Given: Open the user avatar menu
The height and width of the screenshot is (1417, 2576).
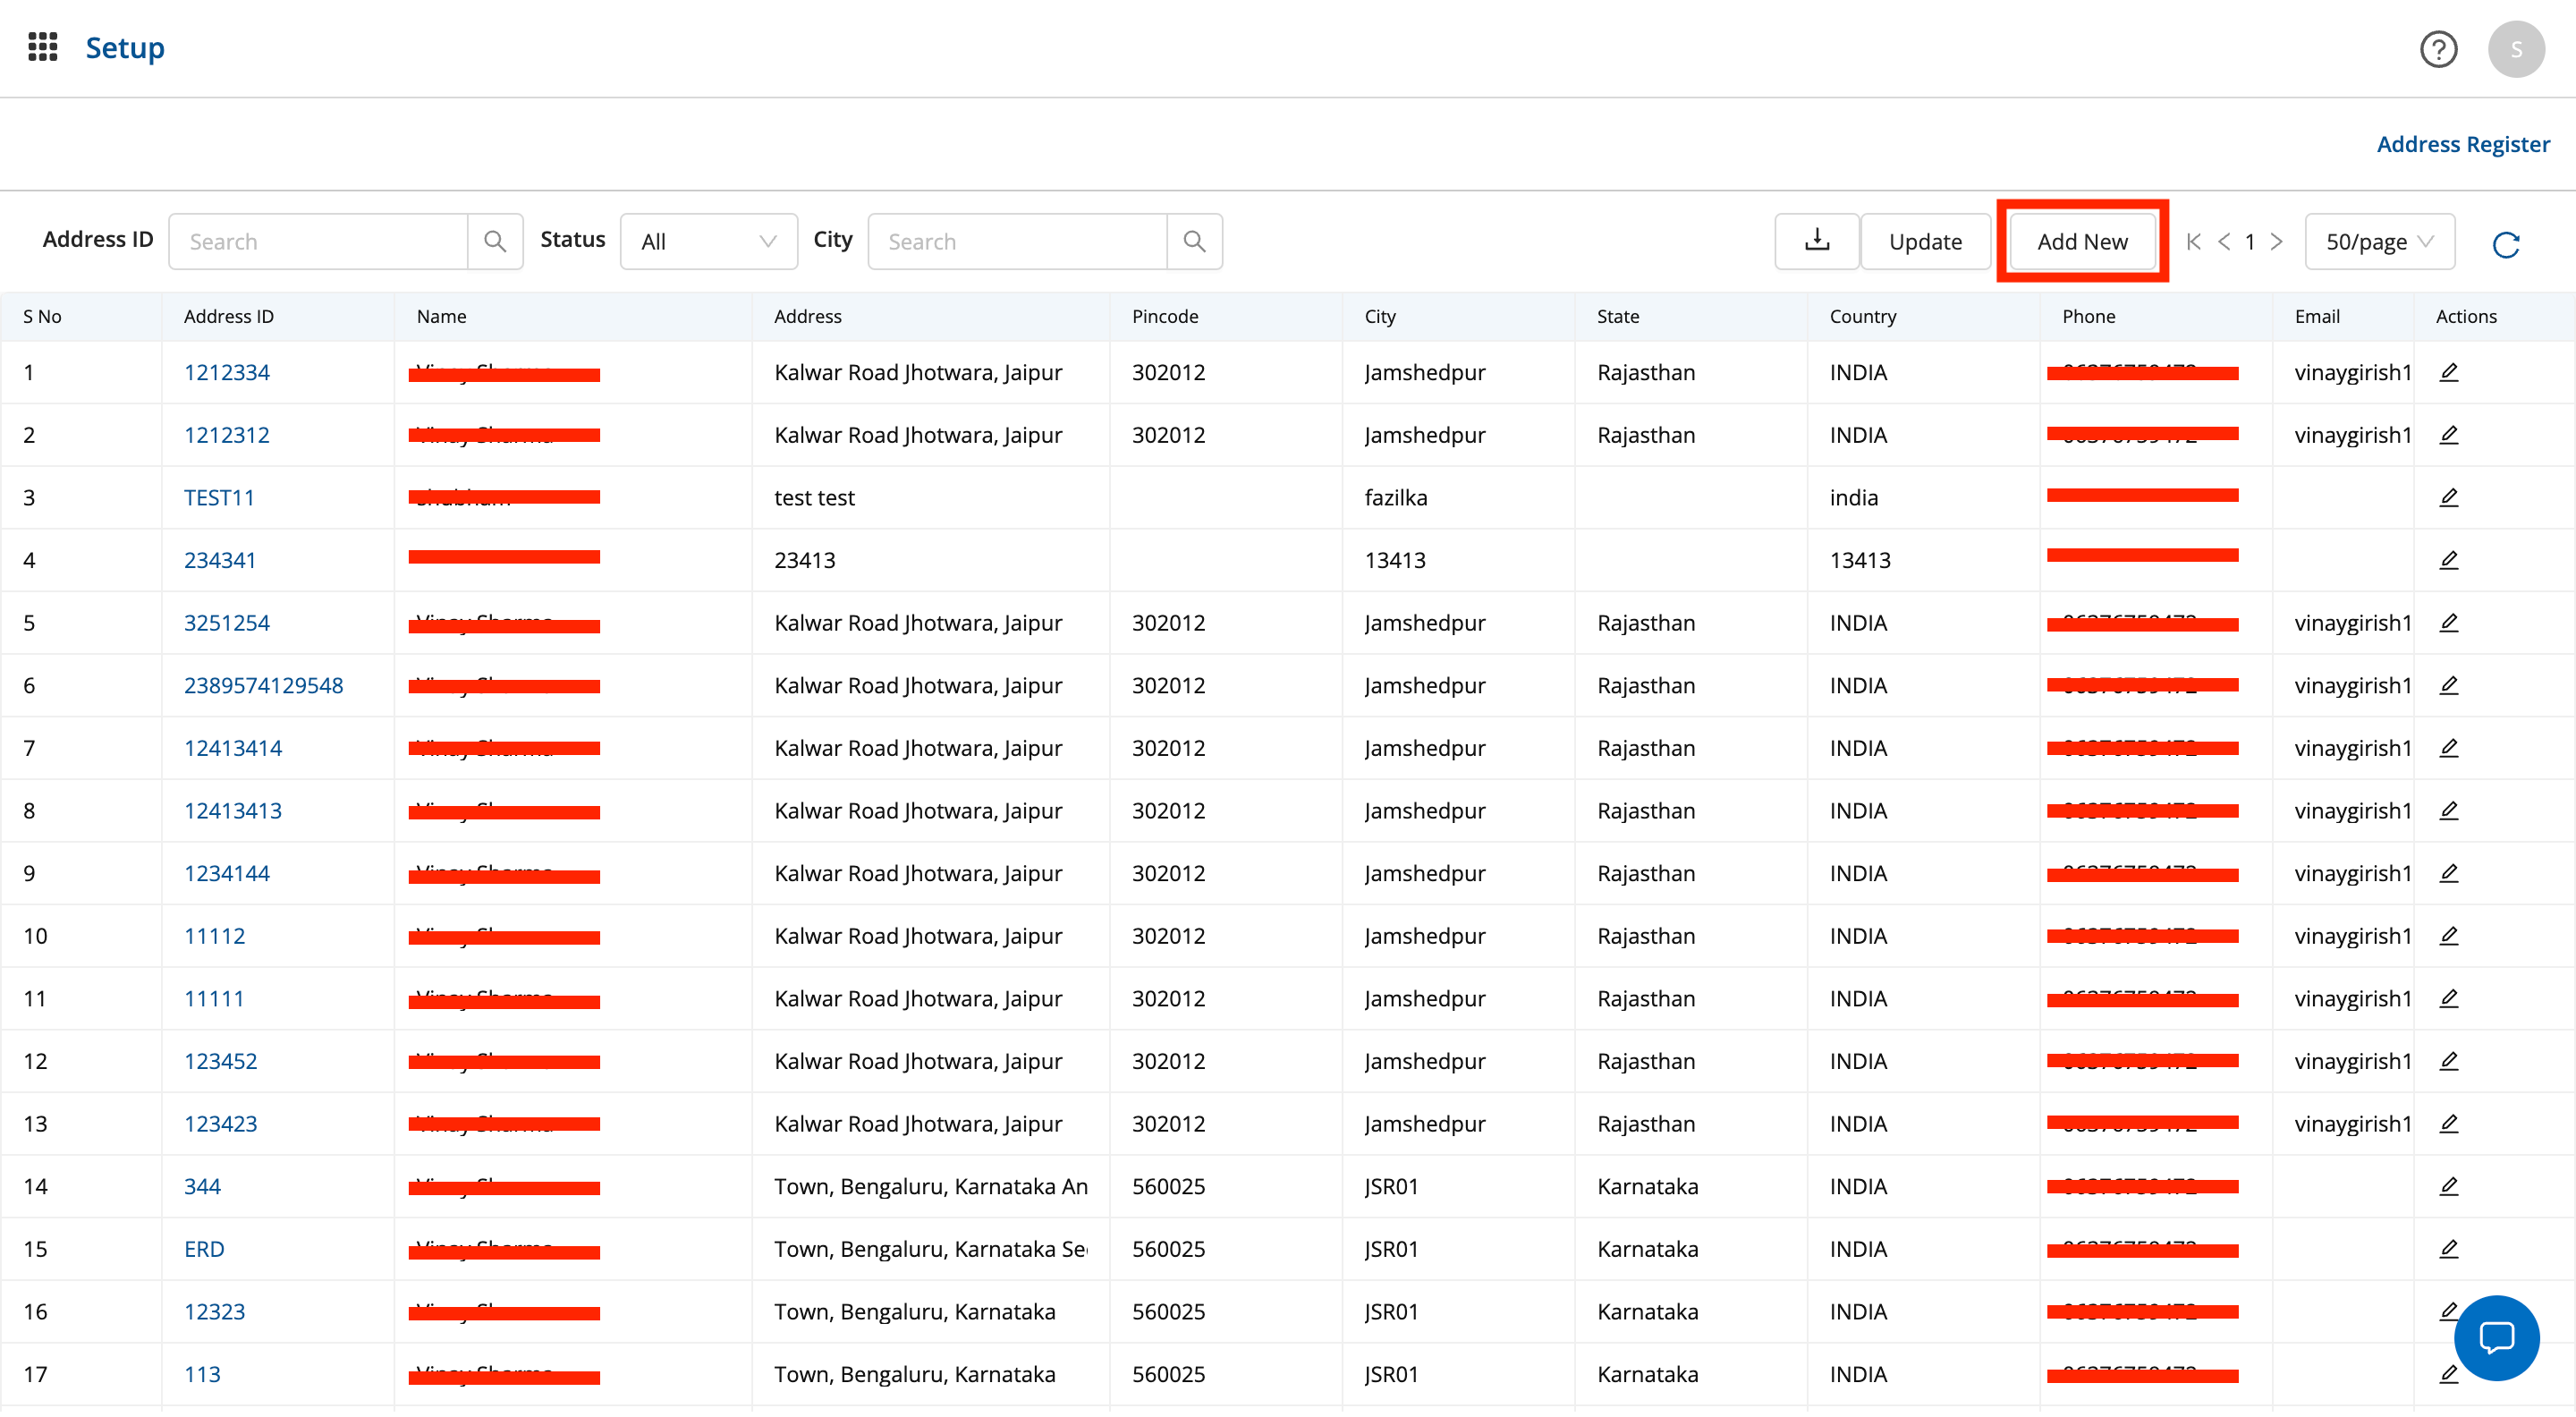Looking at the screenshot, I should click(2515, 48).
